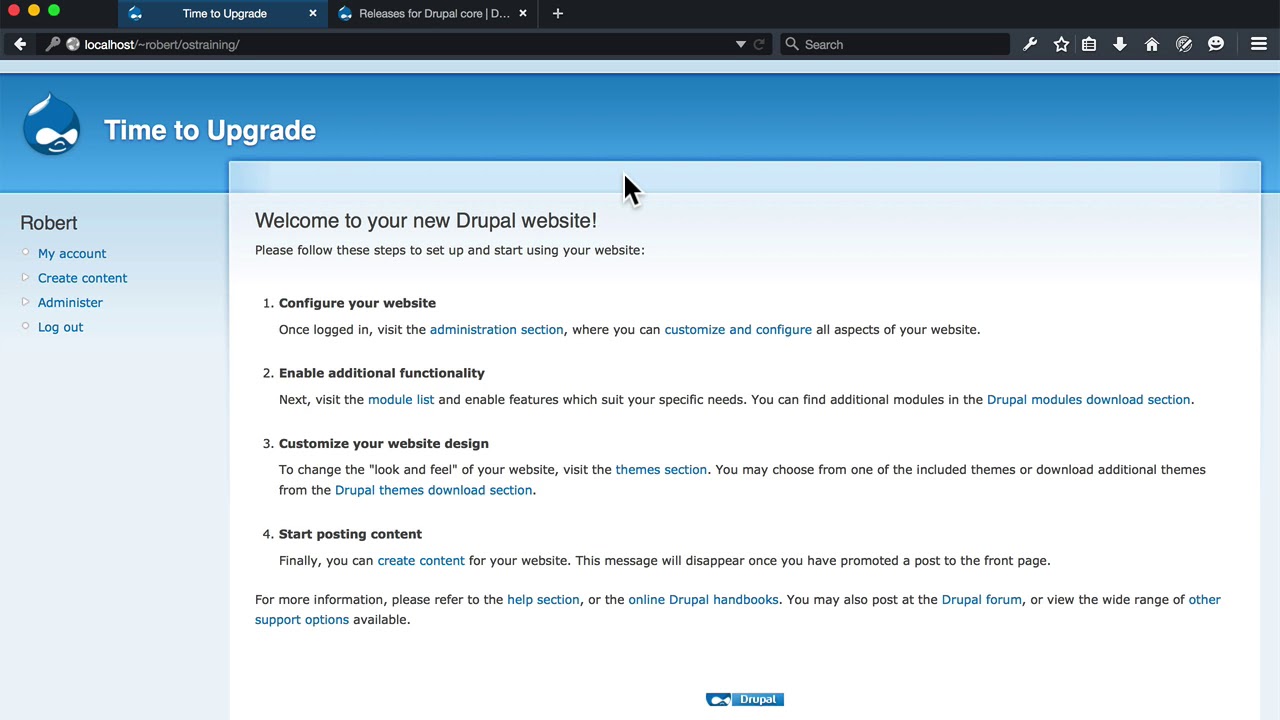Screen dimensions: 1280x720
Task: Open online Drupal handbooks link
Action: click(x=703, y=599)
